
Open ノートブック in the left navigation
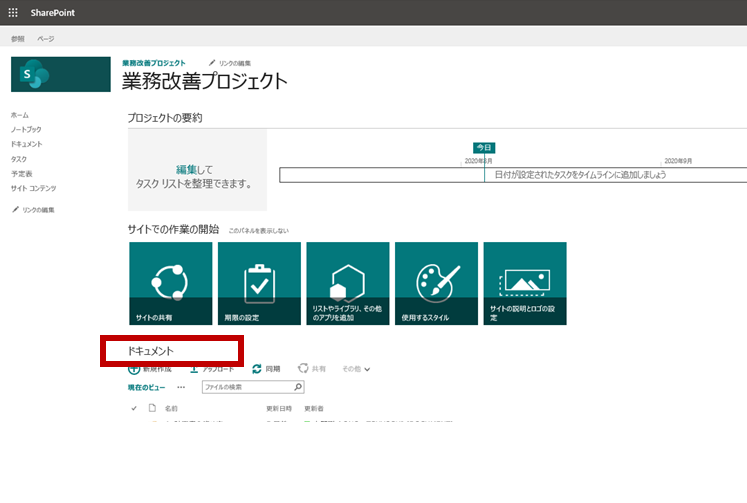pyautogui.click(x=26, y=130)
